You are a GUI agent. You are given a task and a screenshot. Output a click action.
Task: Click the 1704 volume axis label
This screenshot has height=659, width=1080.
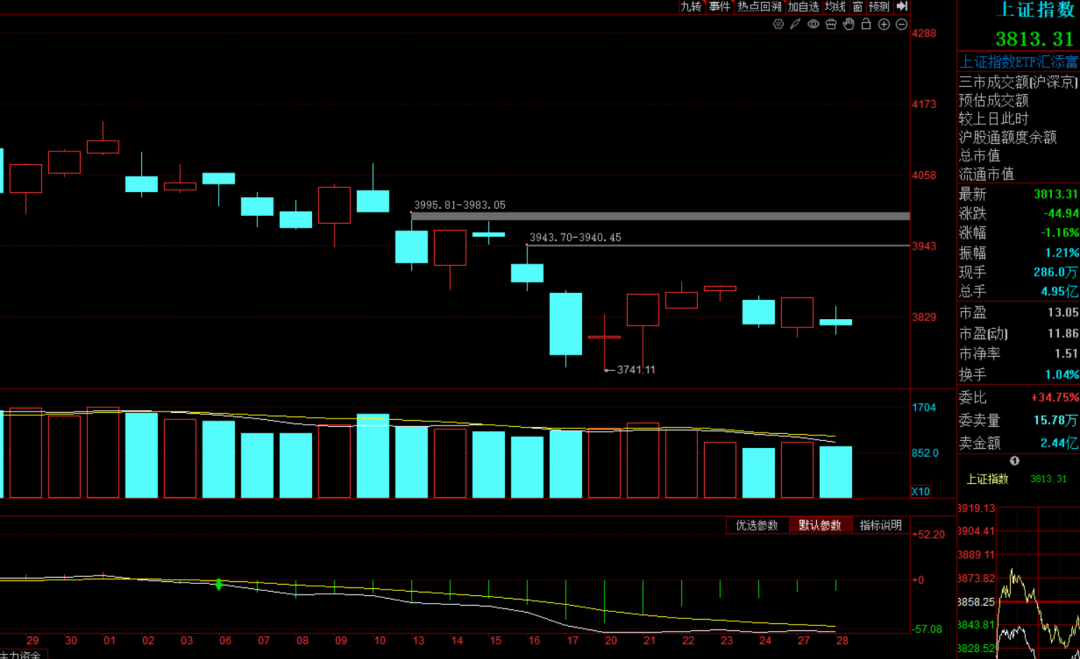(924, 407)
